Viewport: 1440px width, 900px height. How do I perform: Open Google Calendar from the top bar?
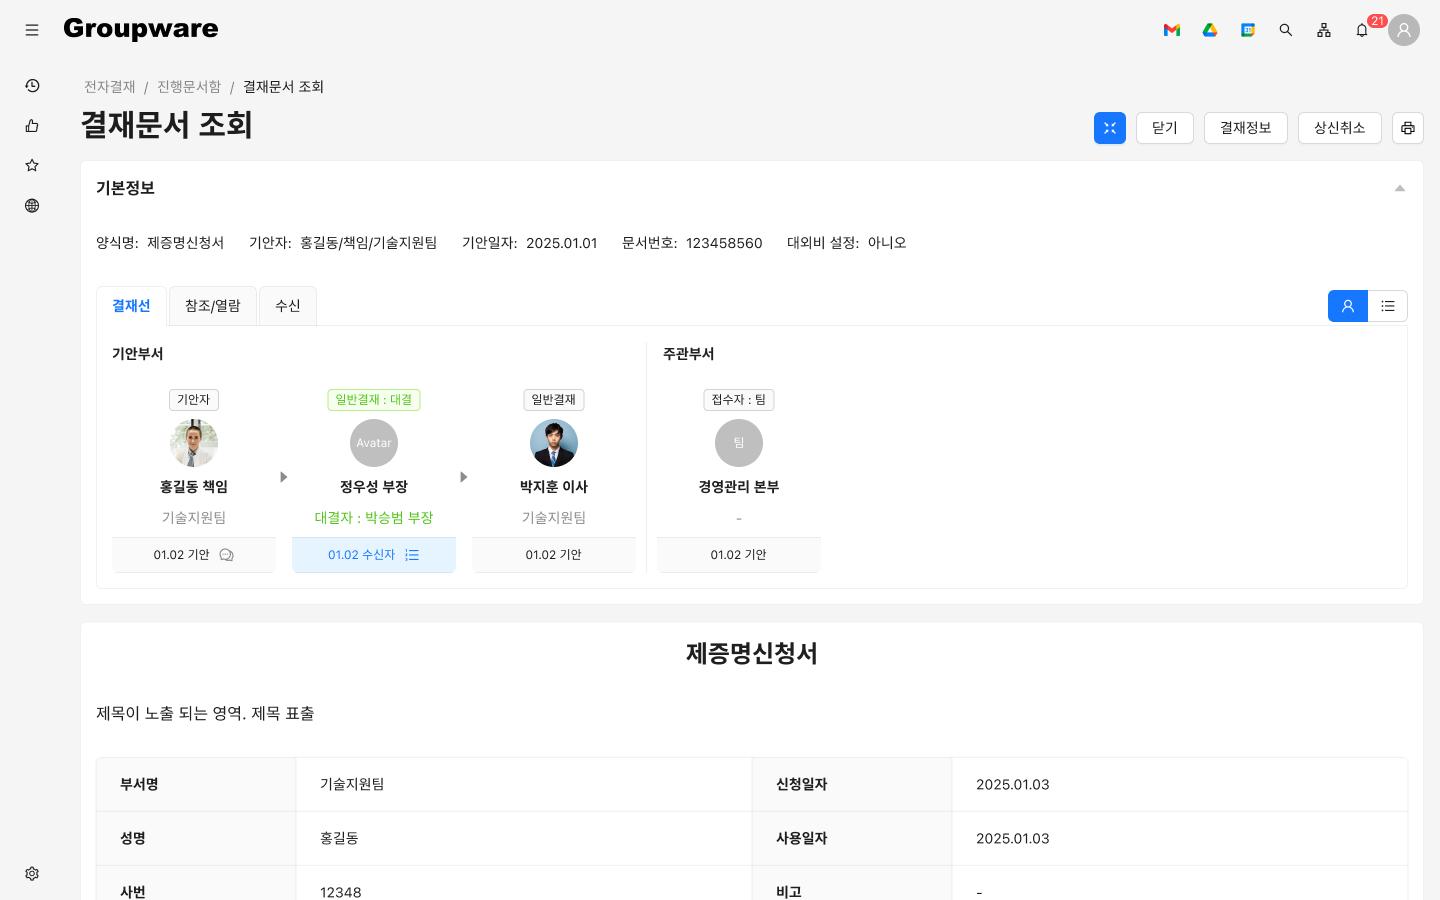[x=1248, y=30]
